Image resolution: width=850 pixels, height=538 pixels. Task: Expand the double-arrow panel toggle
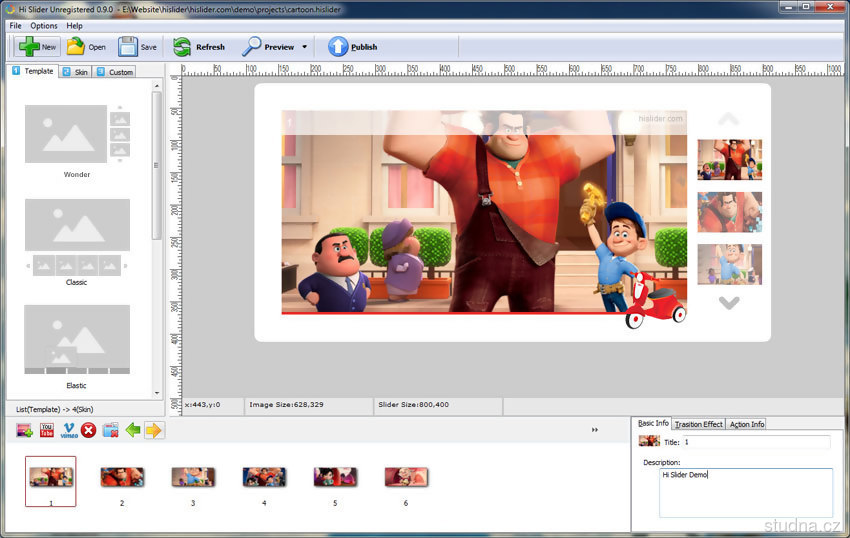point(595,430)
